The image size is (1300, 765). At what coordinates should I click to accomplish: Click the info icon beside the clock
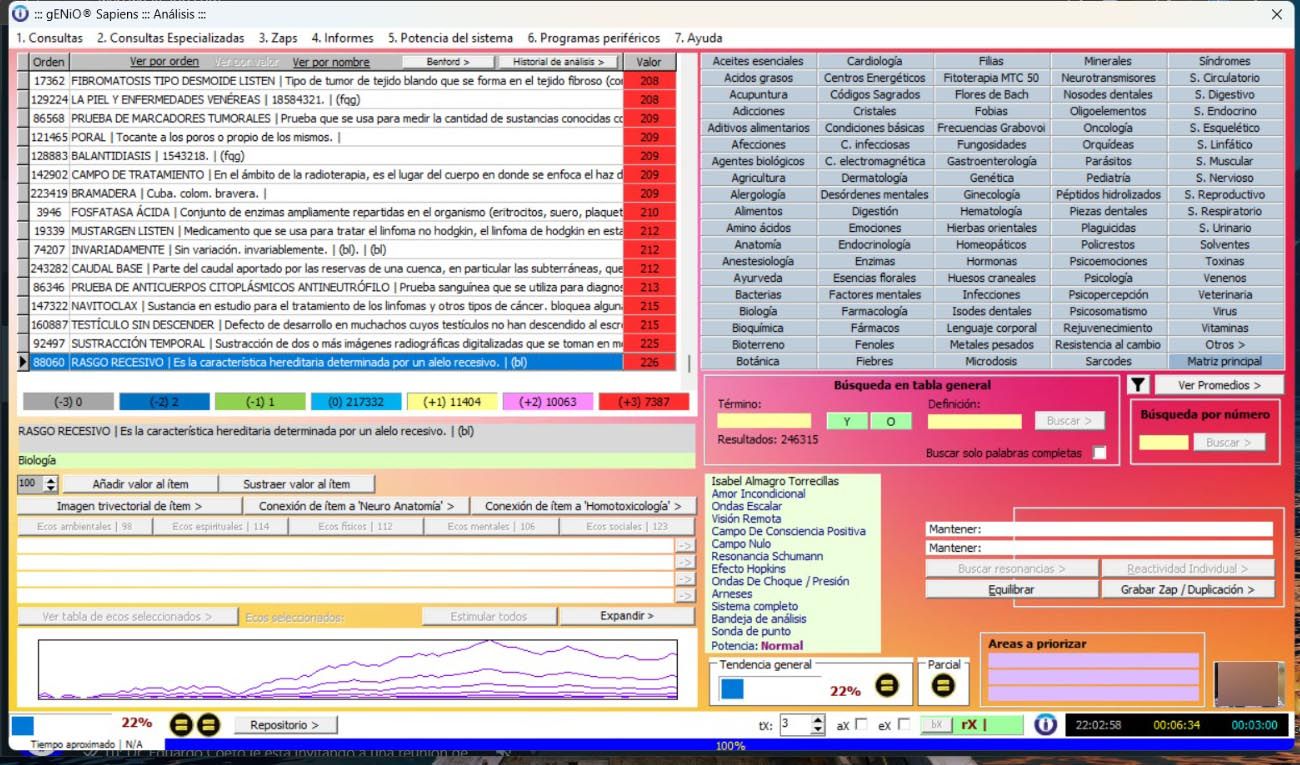click(1045, 724)
